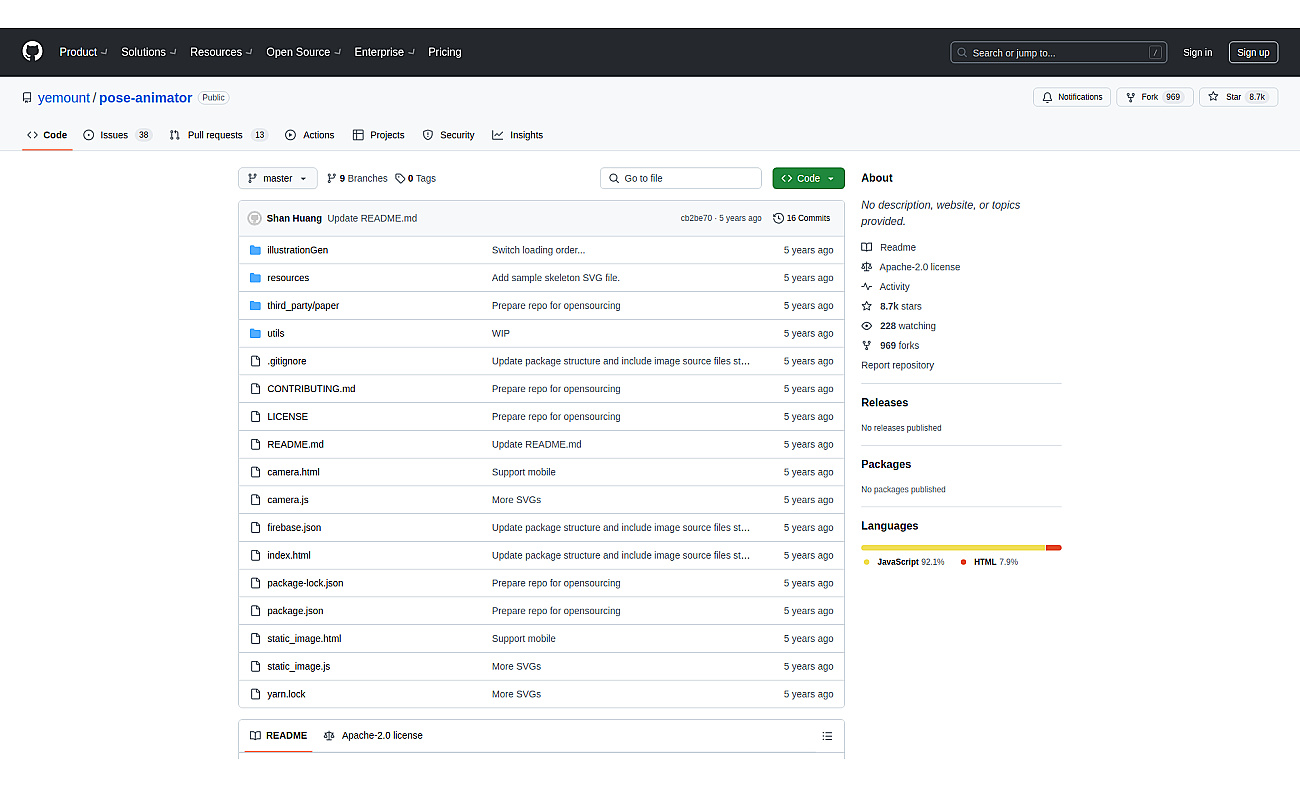Image resolution: width=1300 pixels, height=788 pixels.
Task: Click the Fork icon button
Action: 1130,97
